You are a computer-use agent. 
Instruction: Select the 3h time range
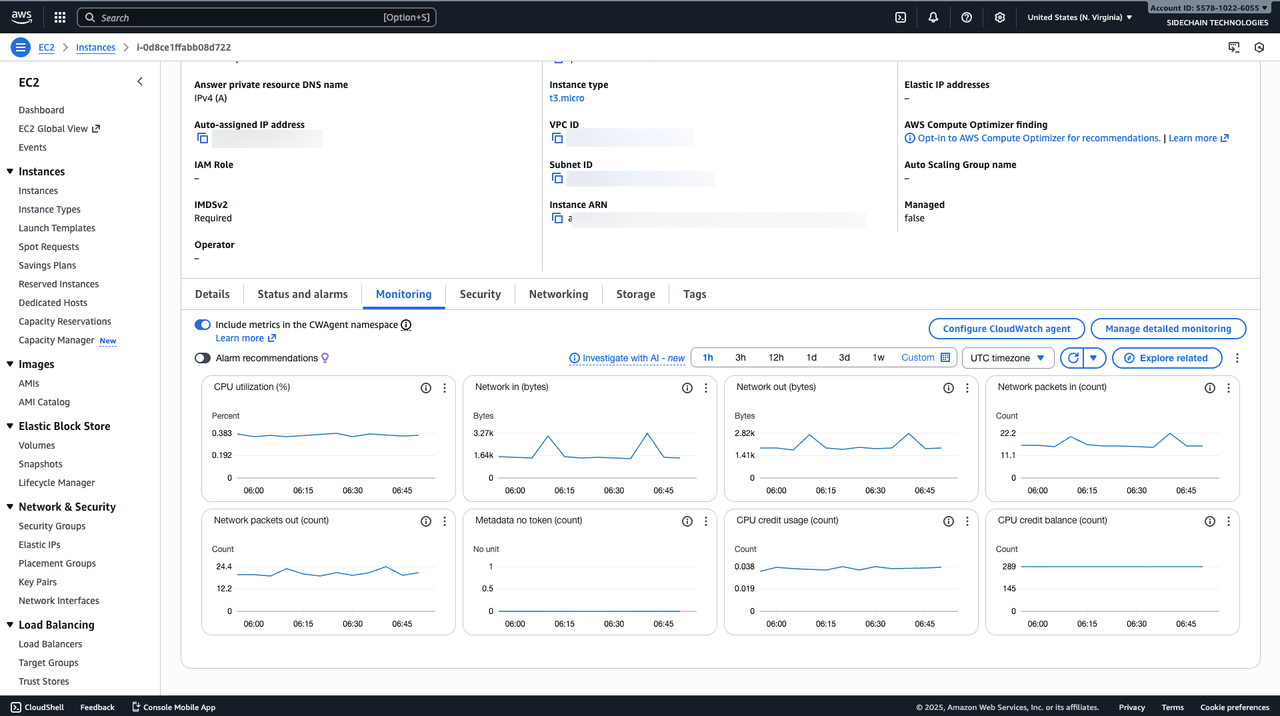740,357
